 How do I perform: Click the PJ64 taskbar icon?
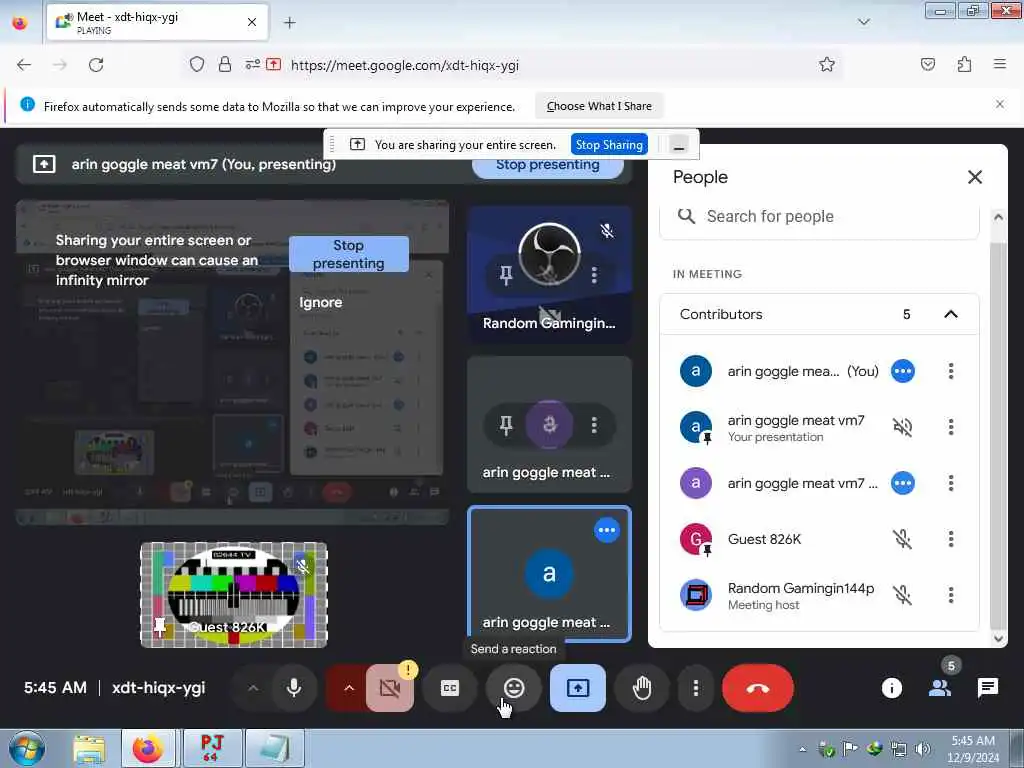tap(213, 748)
